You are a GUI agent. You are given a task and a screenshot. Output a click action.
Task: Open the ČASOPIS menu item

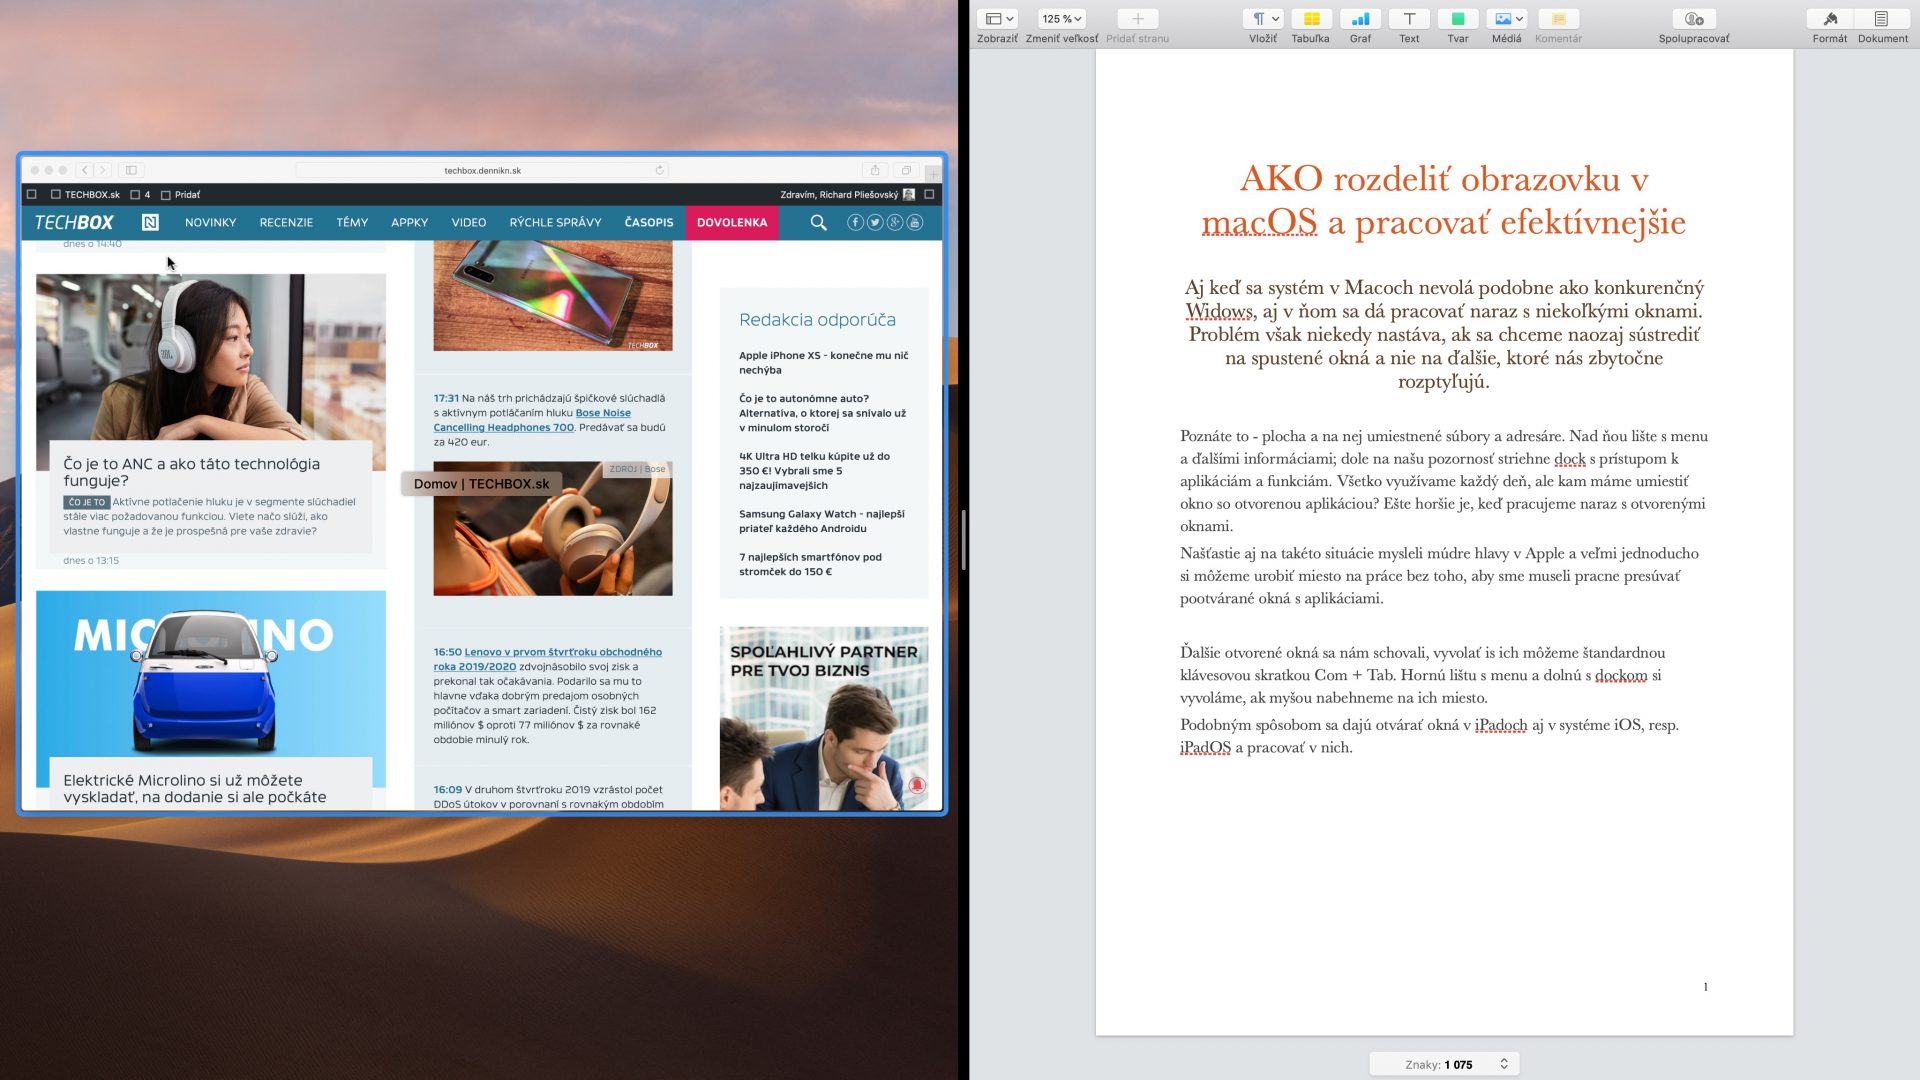pos(649,222)
